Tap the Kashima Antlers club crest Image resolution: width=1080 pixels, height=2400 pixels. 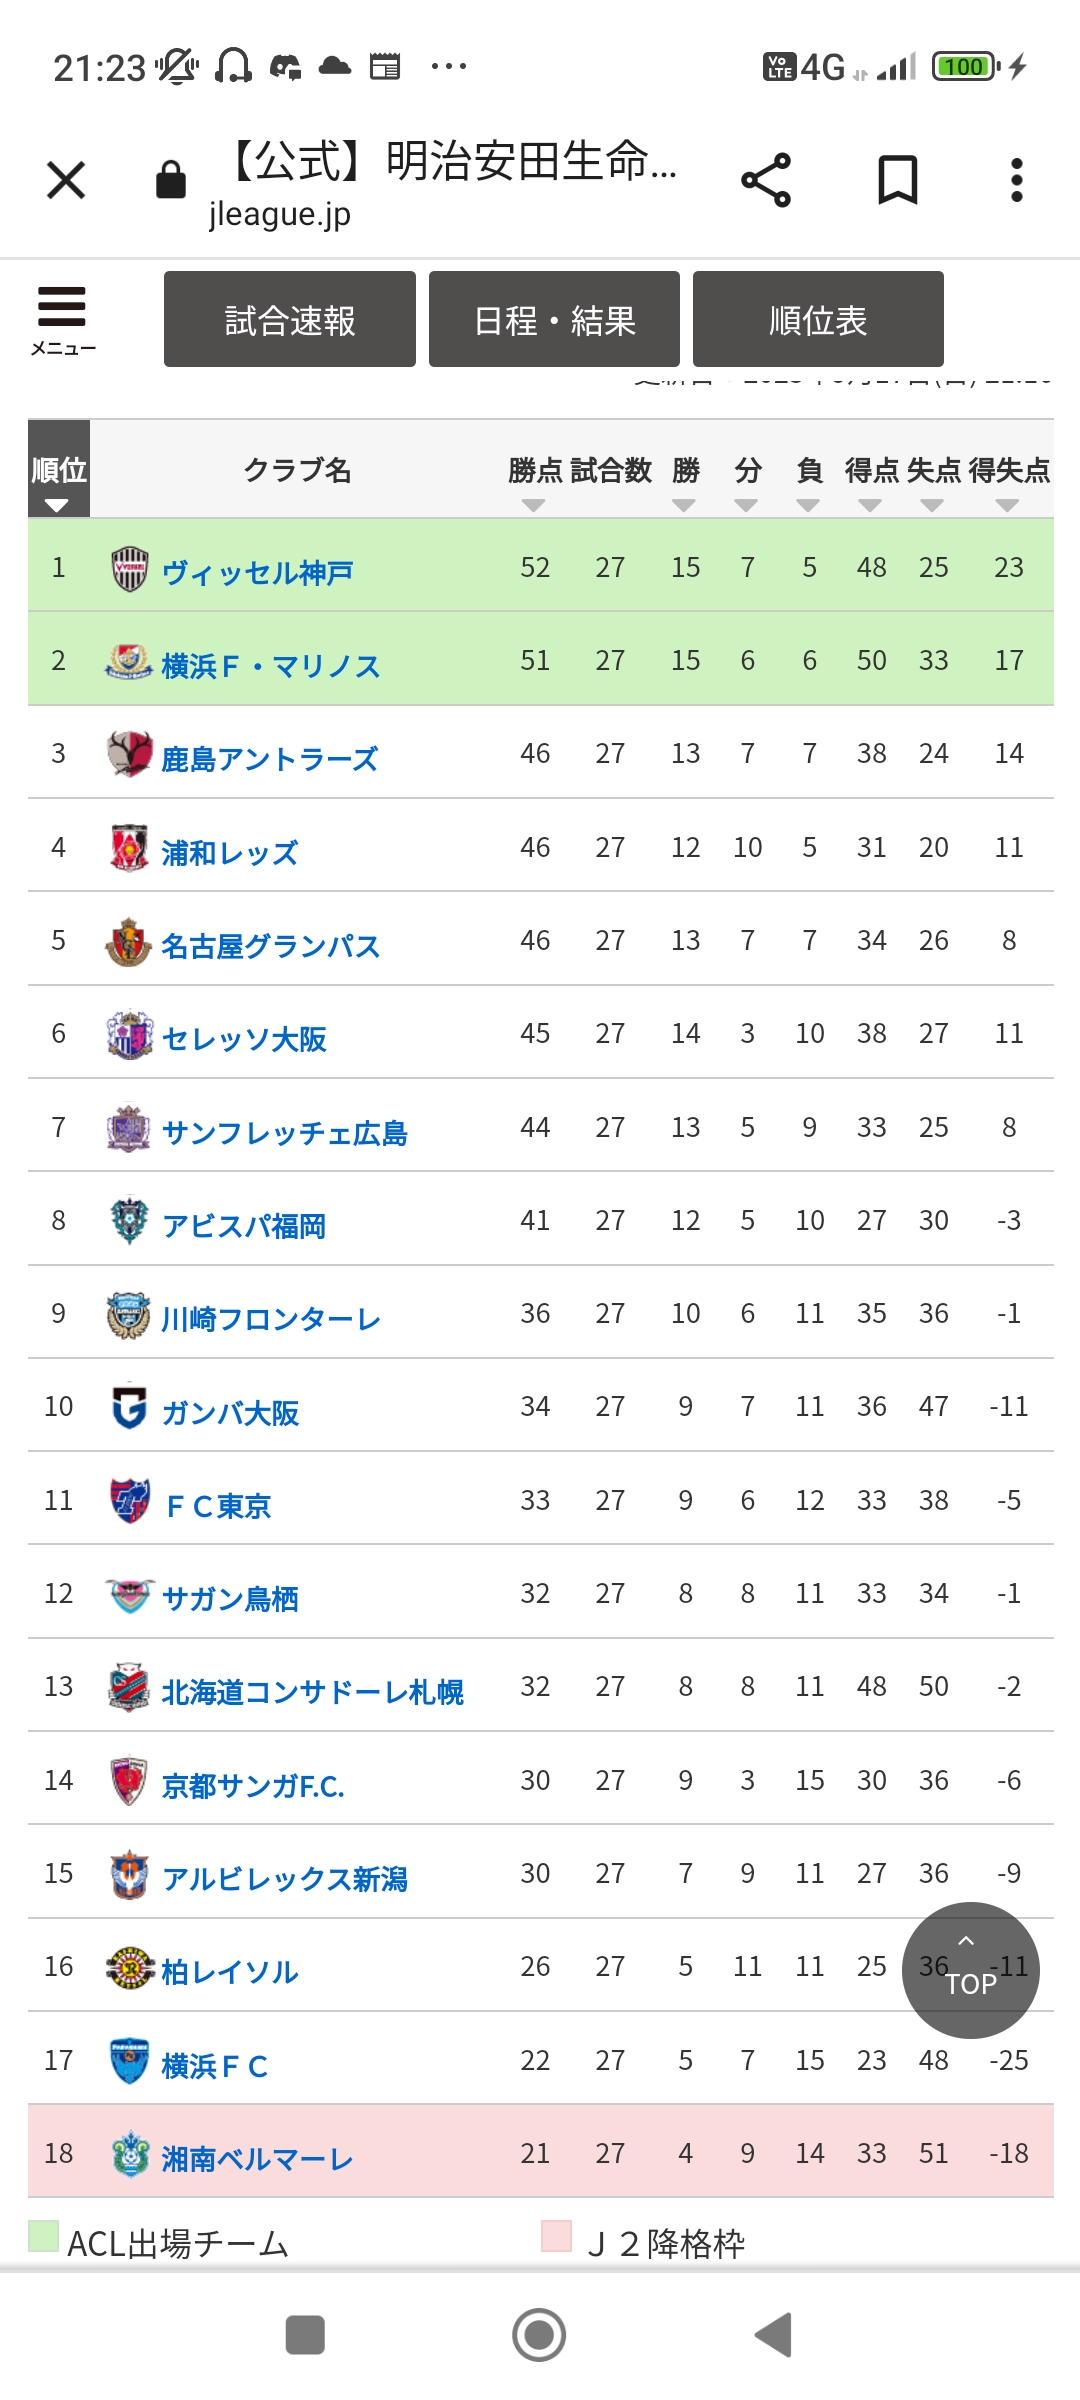coord(129,754)
